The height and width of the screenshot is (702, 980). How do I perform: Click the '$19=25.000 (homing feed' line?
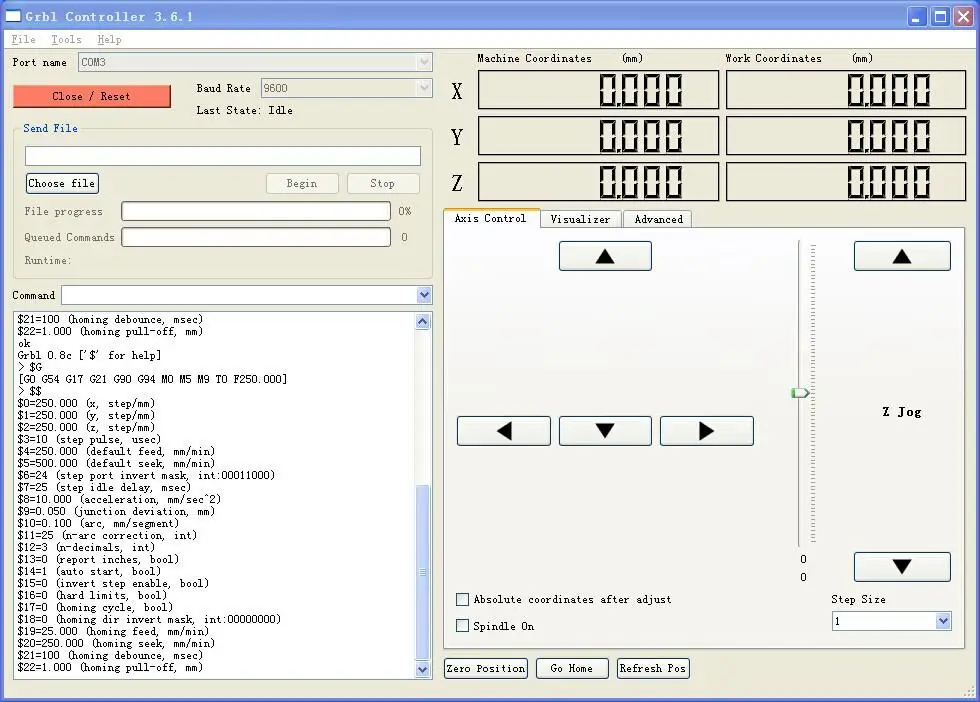tap(113, 631)
